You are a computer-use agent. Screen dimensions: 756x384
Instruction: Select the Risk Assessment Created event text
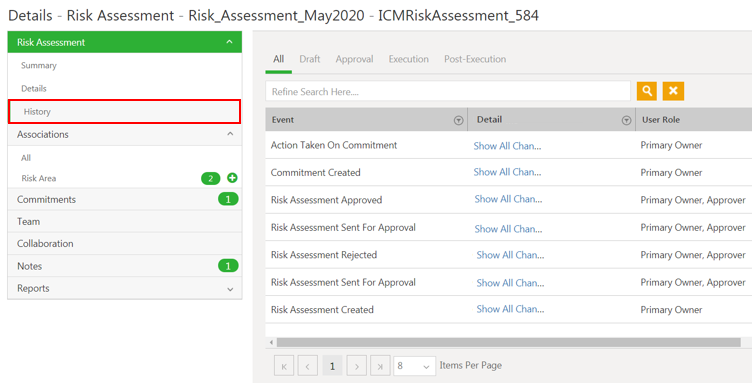point(322,310)
